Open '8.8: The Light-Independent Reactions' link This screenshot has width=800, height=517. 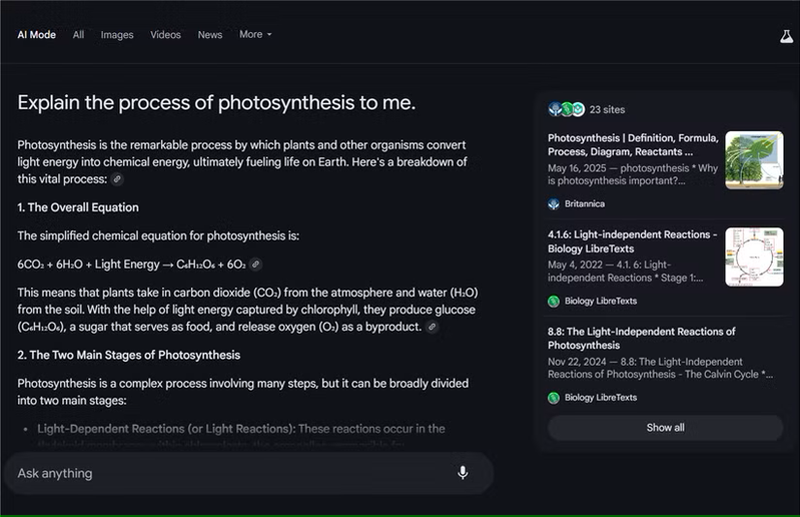(641, 338)
